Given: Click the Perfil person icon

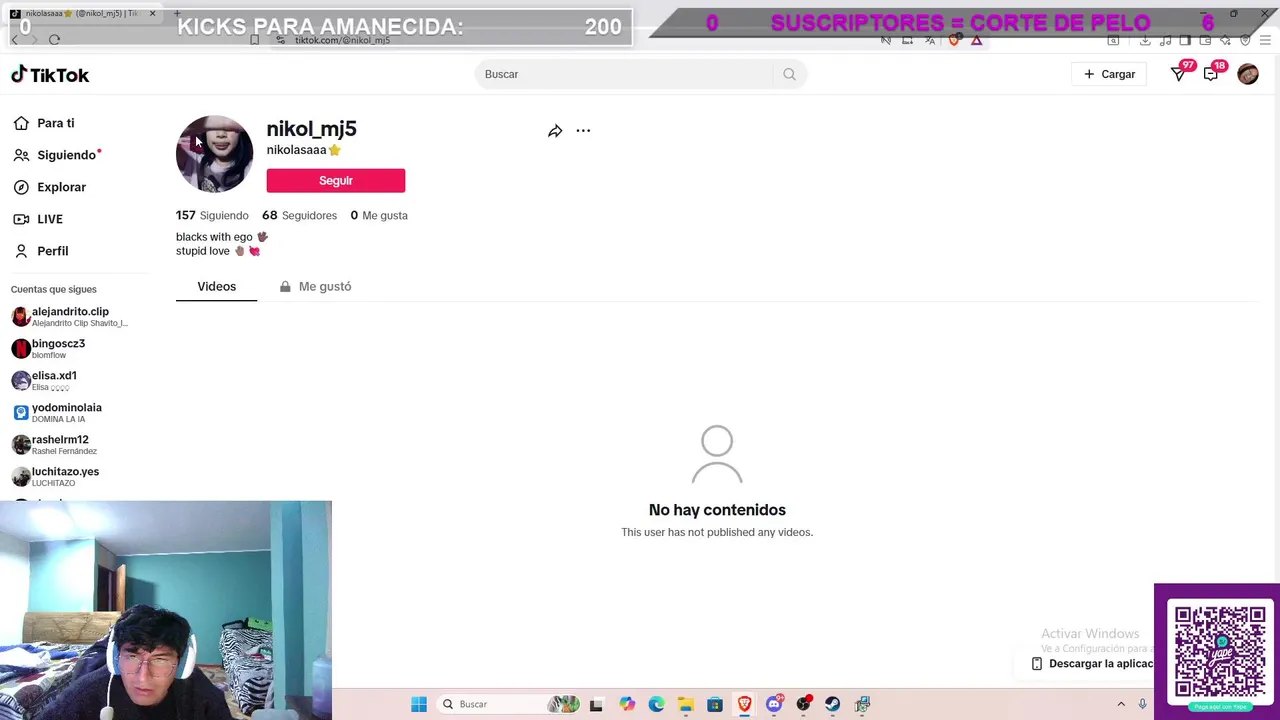Looking at the screenshot, I should pyautogui.click(x=21, y=251).
